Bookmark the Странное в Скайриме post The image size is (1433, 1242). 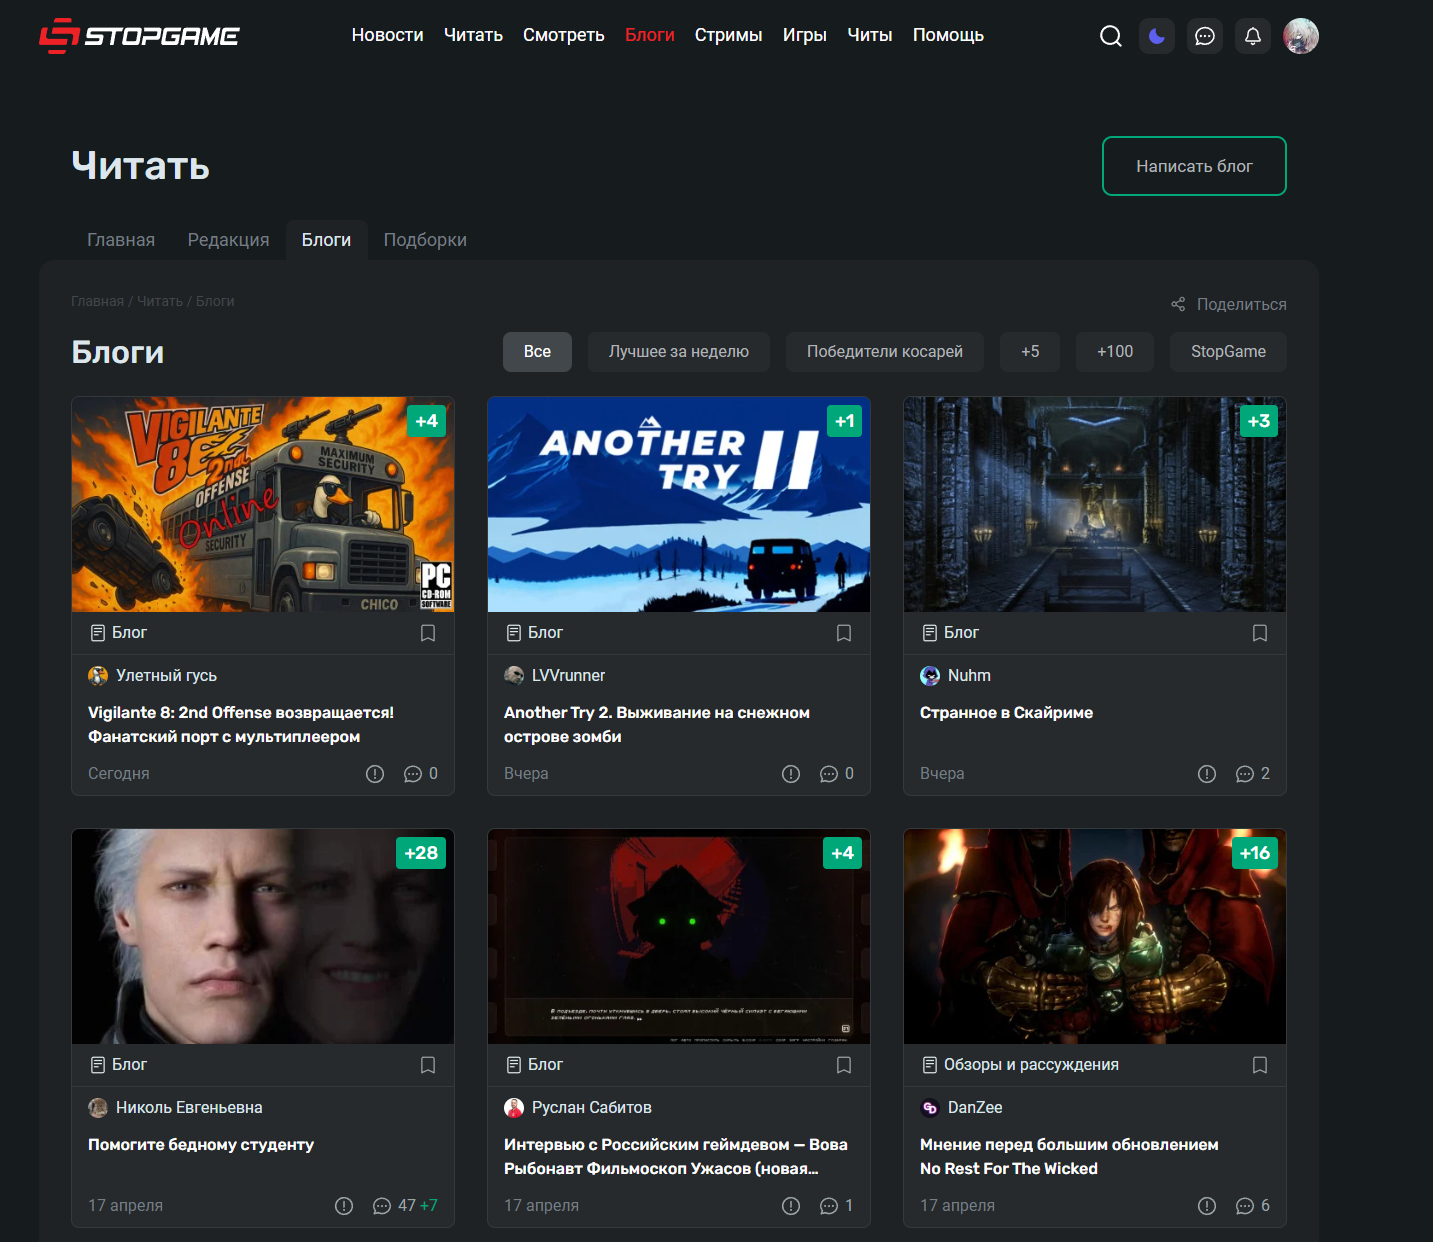pyautogui.click(x=1260, y=633)
